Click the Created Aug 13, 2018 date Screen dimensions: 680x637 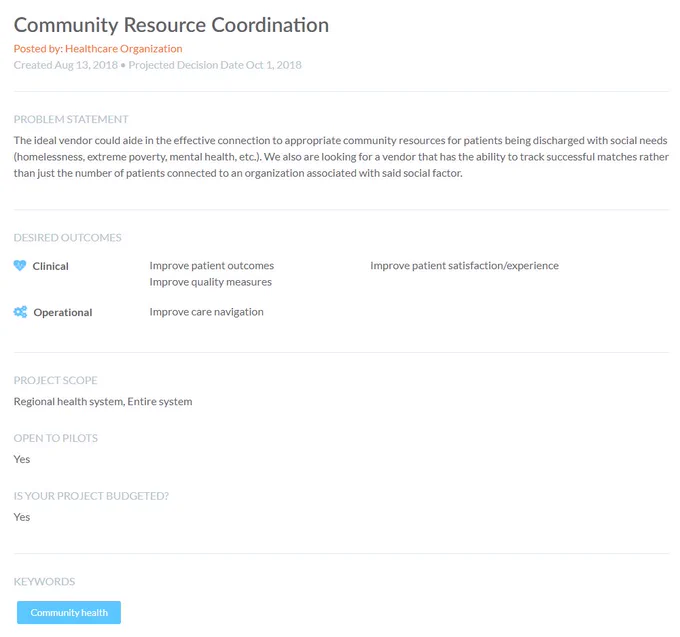click(66, 65)
